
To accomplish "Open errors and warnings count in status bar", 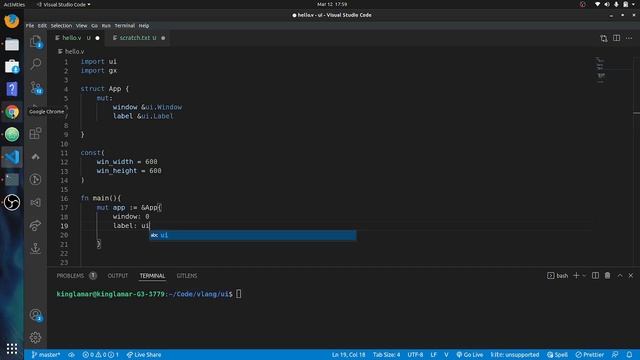I will [100, 355].
